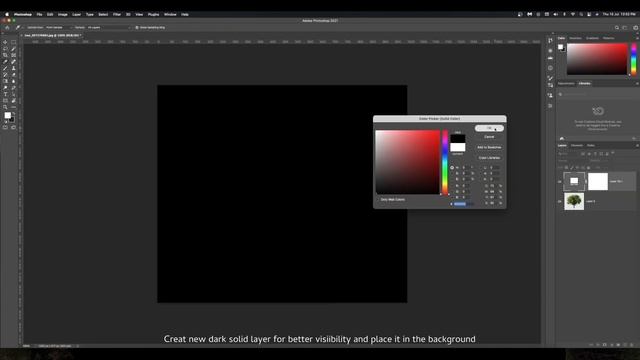Open the layer filter Kind dropdown
This screenshot has width=640, height=360.
568,154
